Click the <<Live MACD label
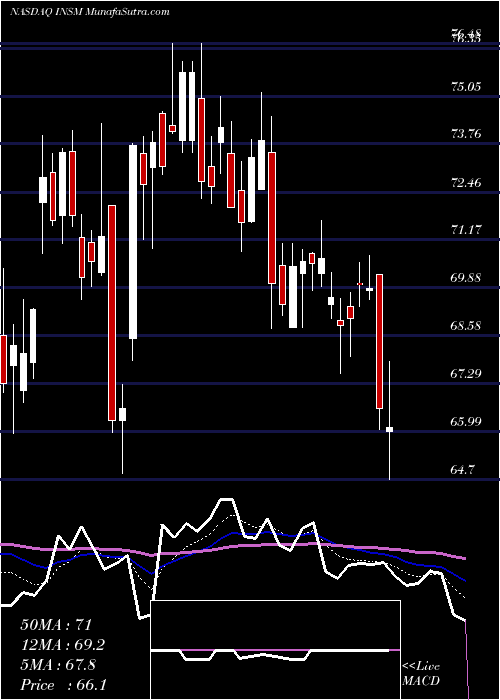This screenshot has height=700, width=500. point(421,674)
